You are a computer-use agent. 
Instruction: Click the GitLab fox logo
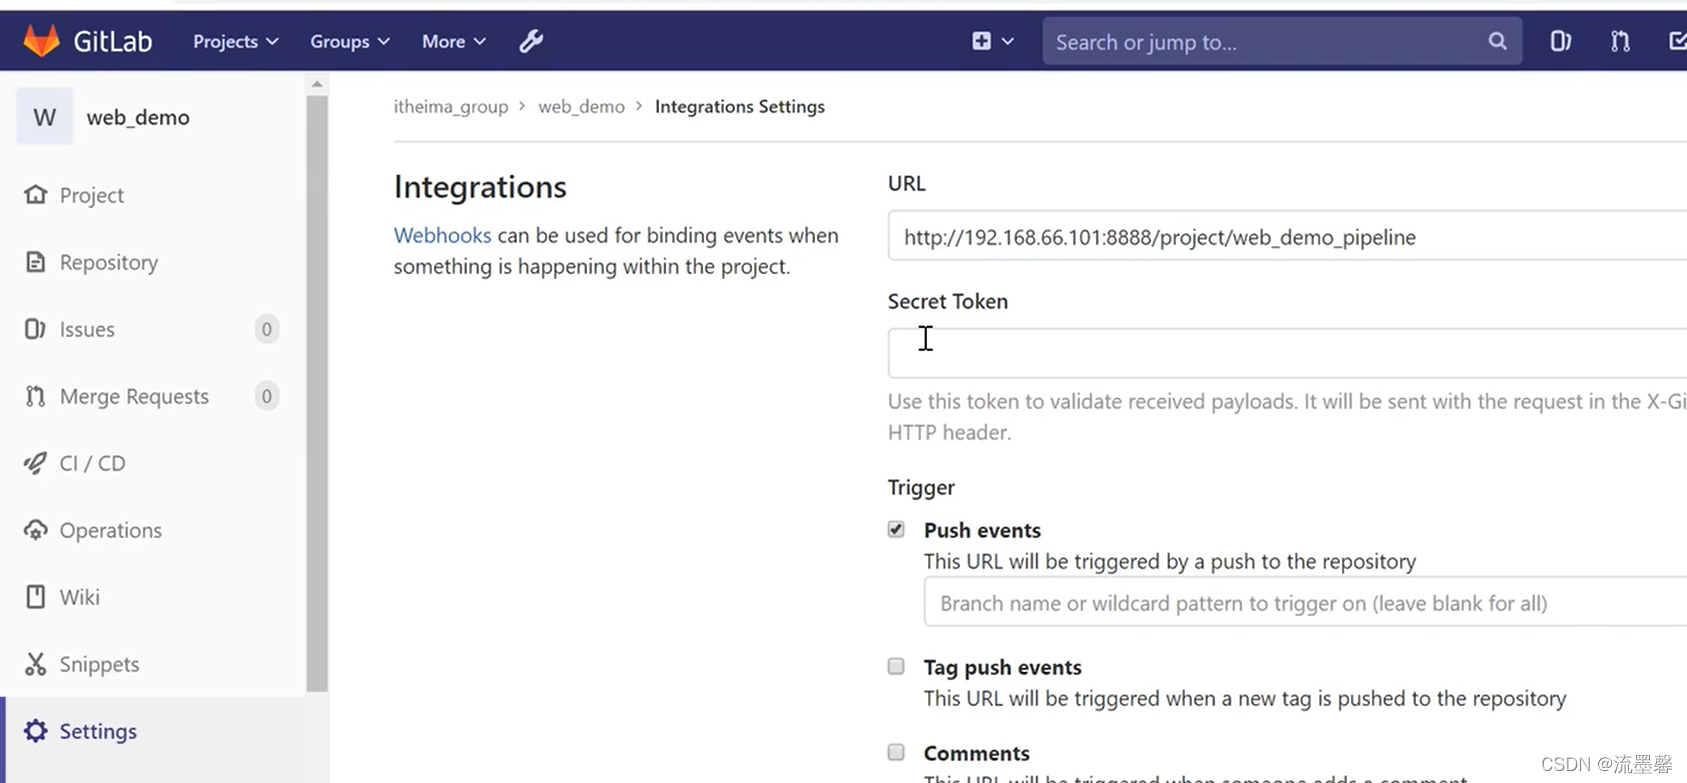coord(41,41)
